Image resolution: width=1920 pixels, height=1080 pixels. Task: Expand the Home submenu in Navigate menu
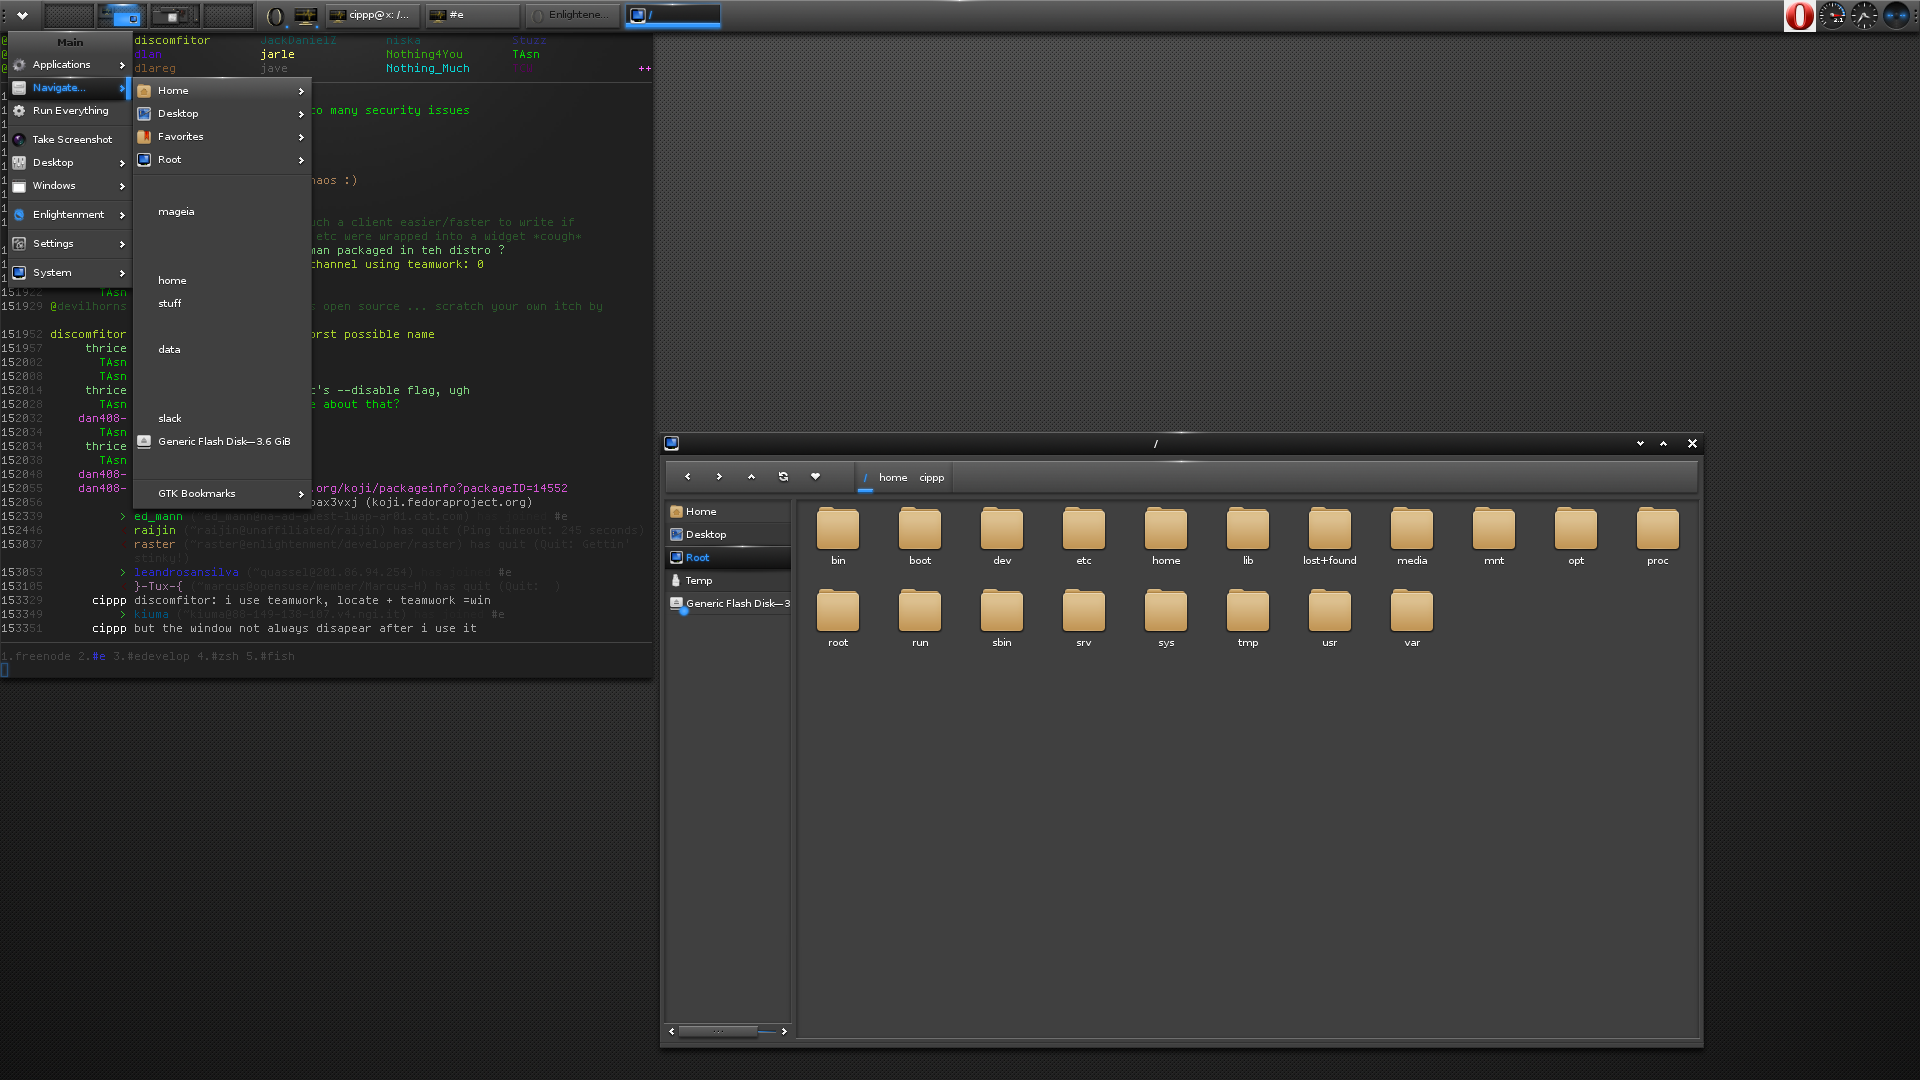222,91
